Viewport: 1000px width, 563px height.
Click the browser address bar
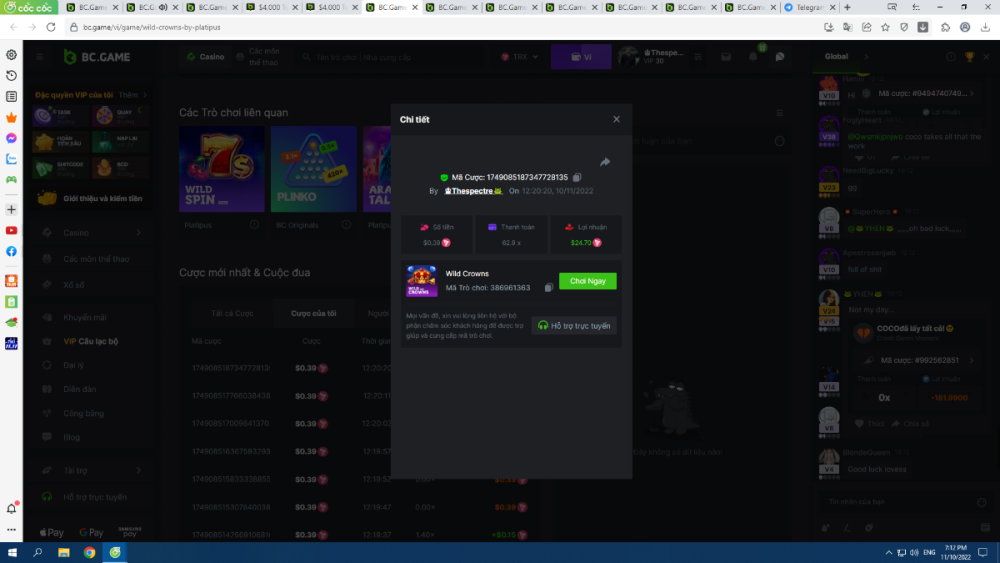click(400, 27)
